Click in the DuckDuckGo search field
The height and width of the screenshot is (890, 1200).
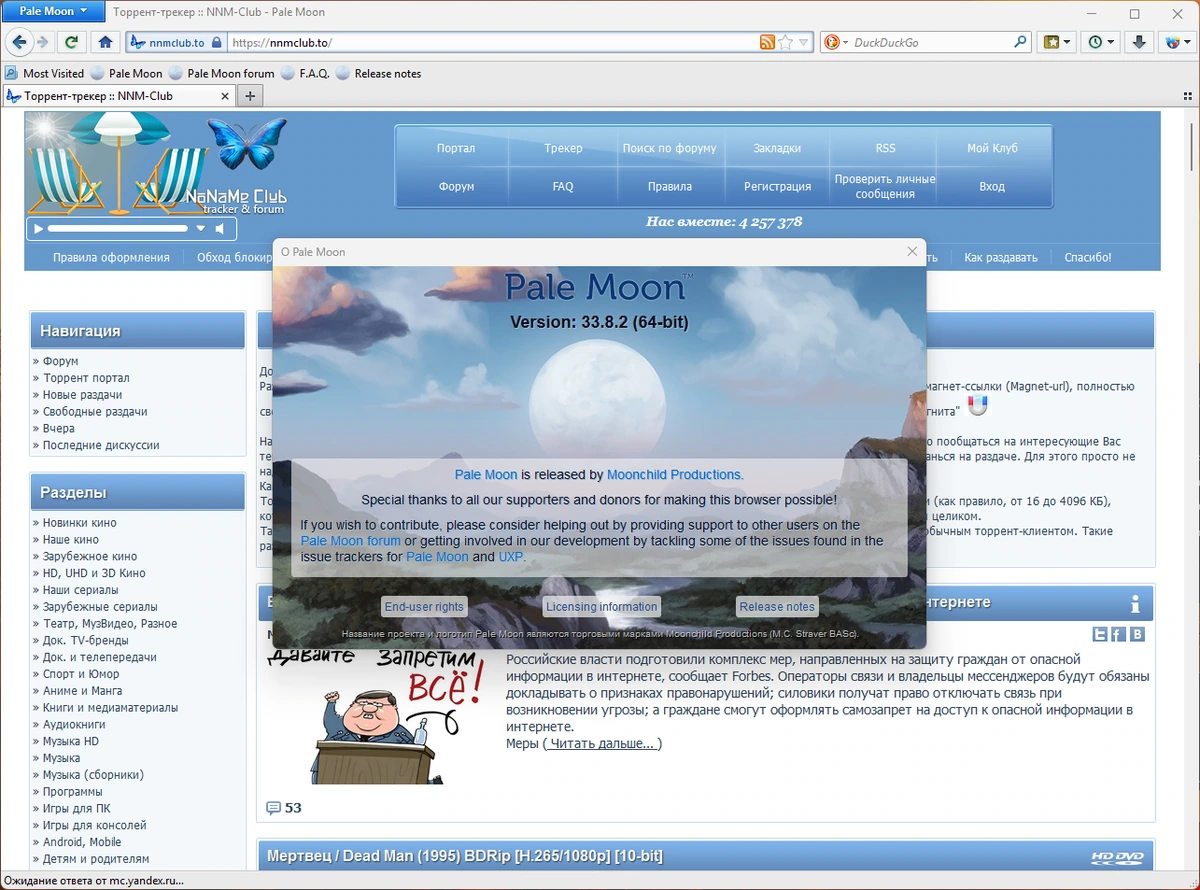click(930, 42)
